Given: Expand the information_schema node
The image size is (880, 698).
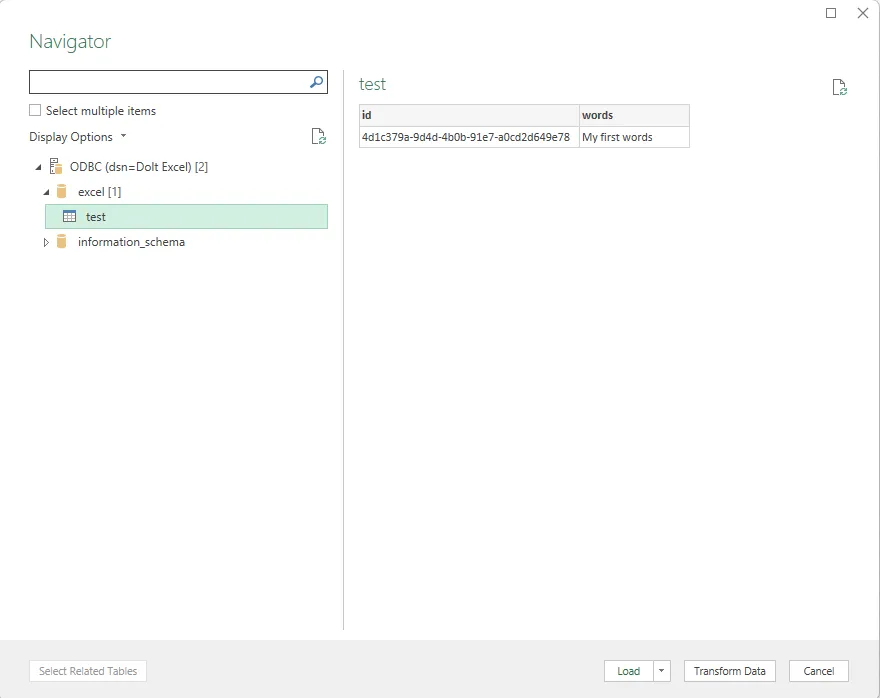Looking at the screenshot, I should point(45,242).
